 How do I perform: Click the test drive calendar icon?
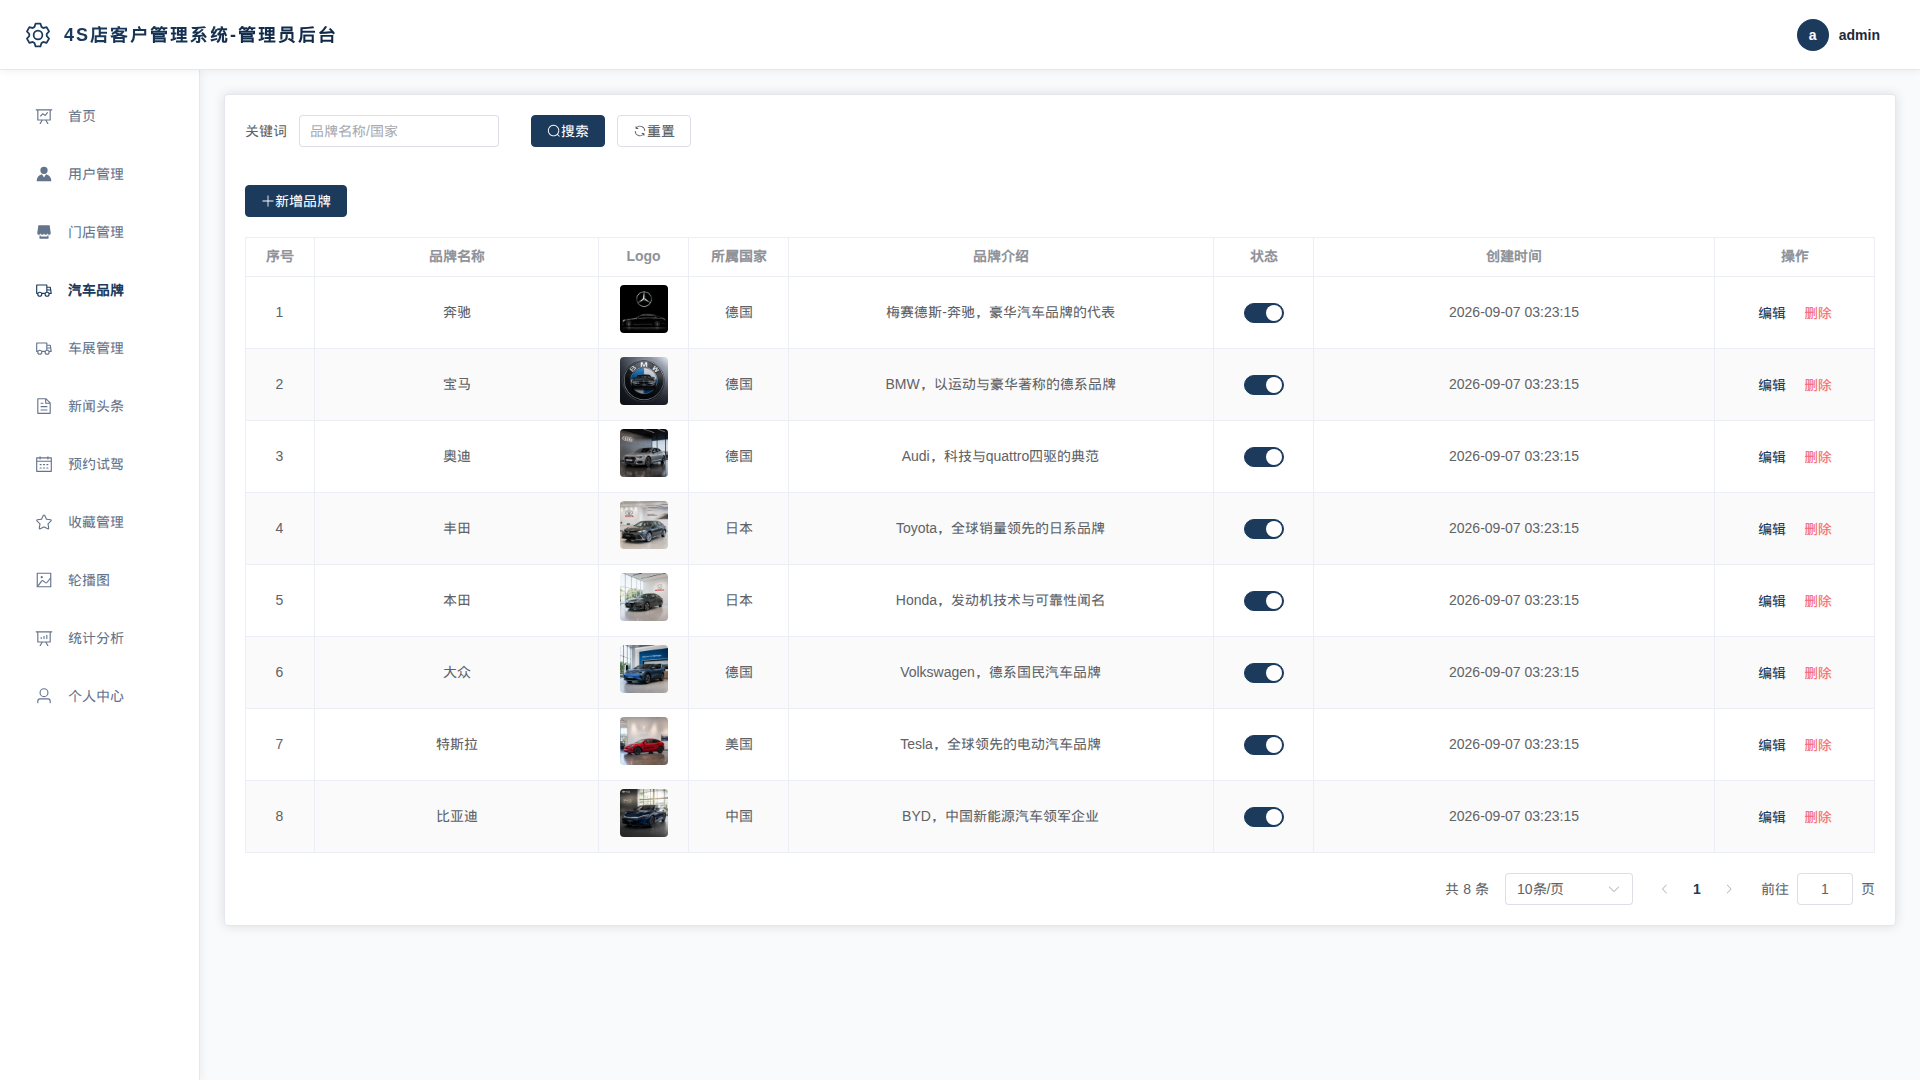coord(44,464)
